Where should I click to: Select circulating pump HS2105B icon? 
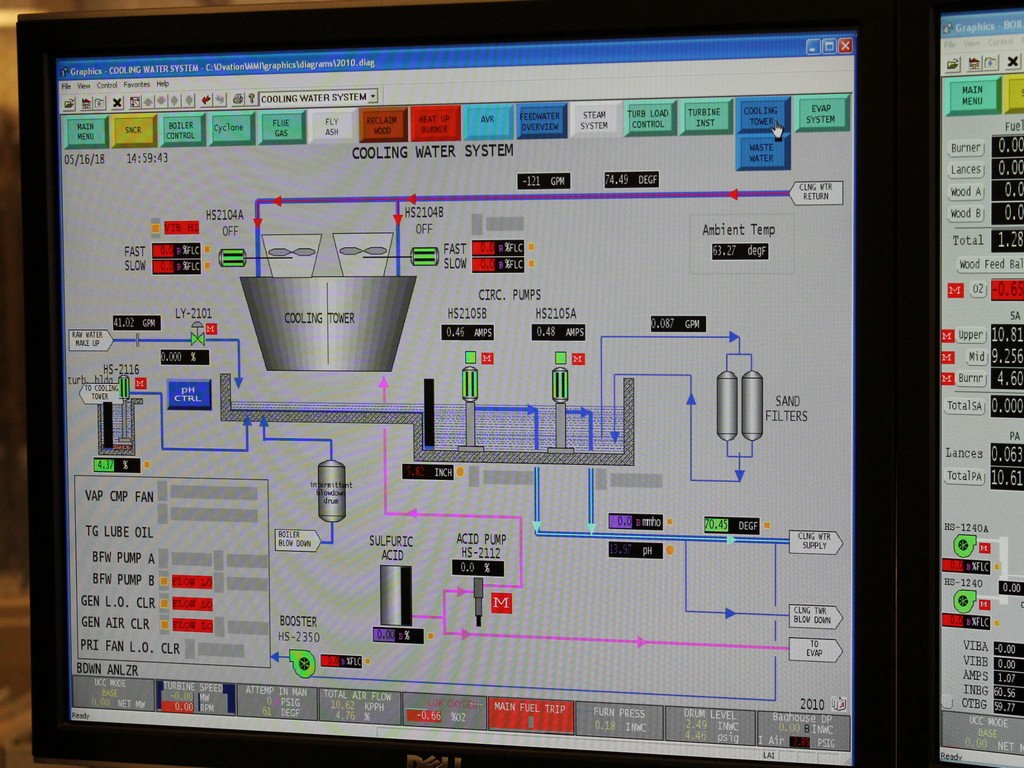tap(470, 383)
